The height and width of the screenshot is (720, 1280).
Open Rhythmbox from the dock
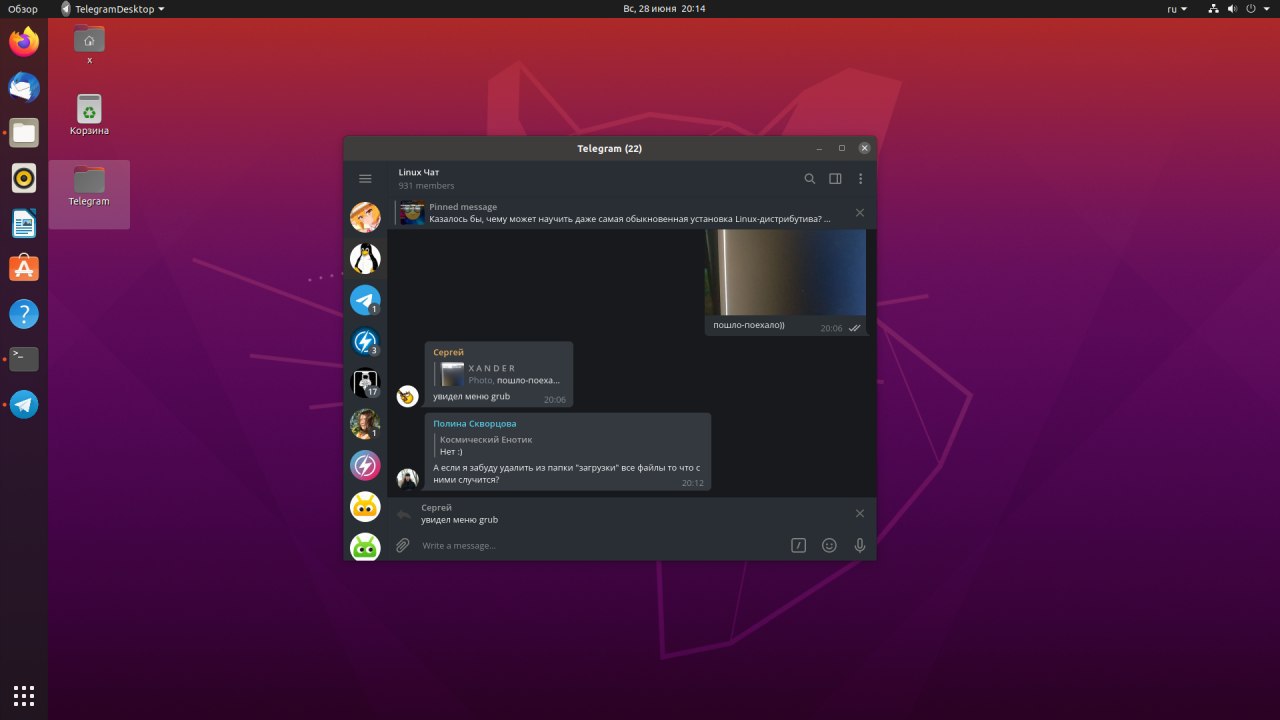(x=24, y=178)
